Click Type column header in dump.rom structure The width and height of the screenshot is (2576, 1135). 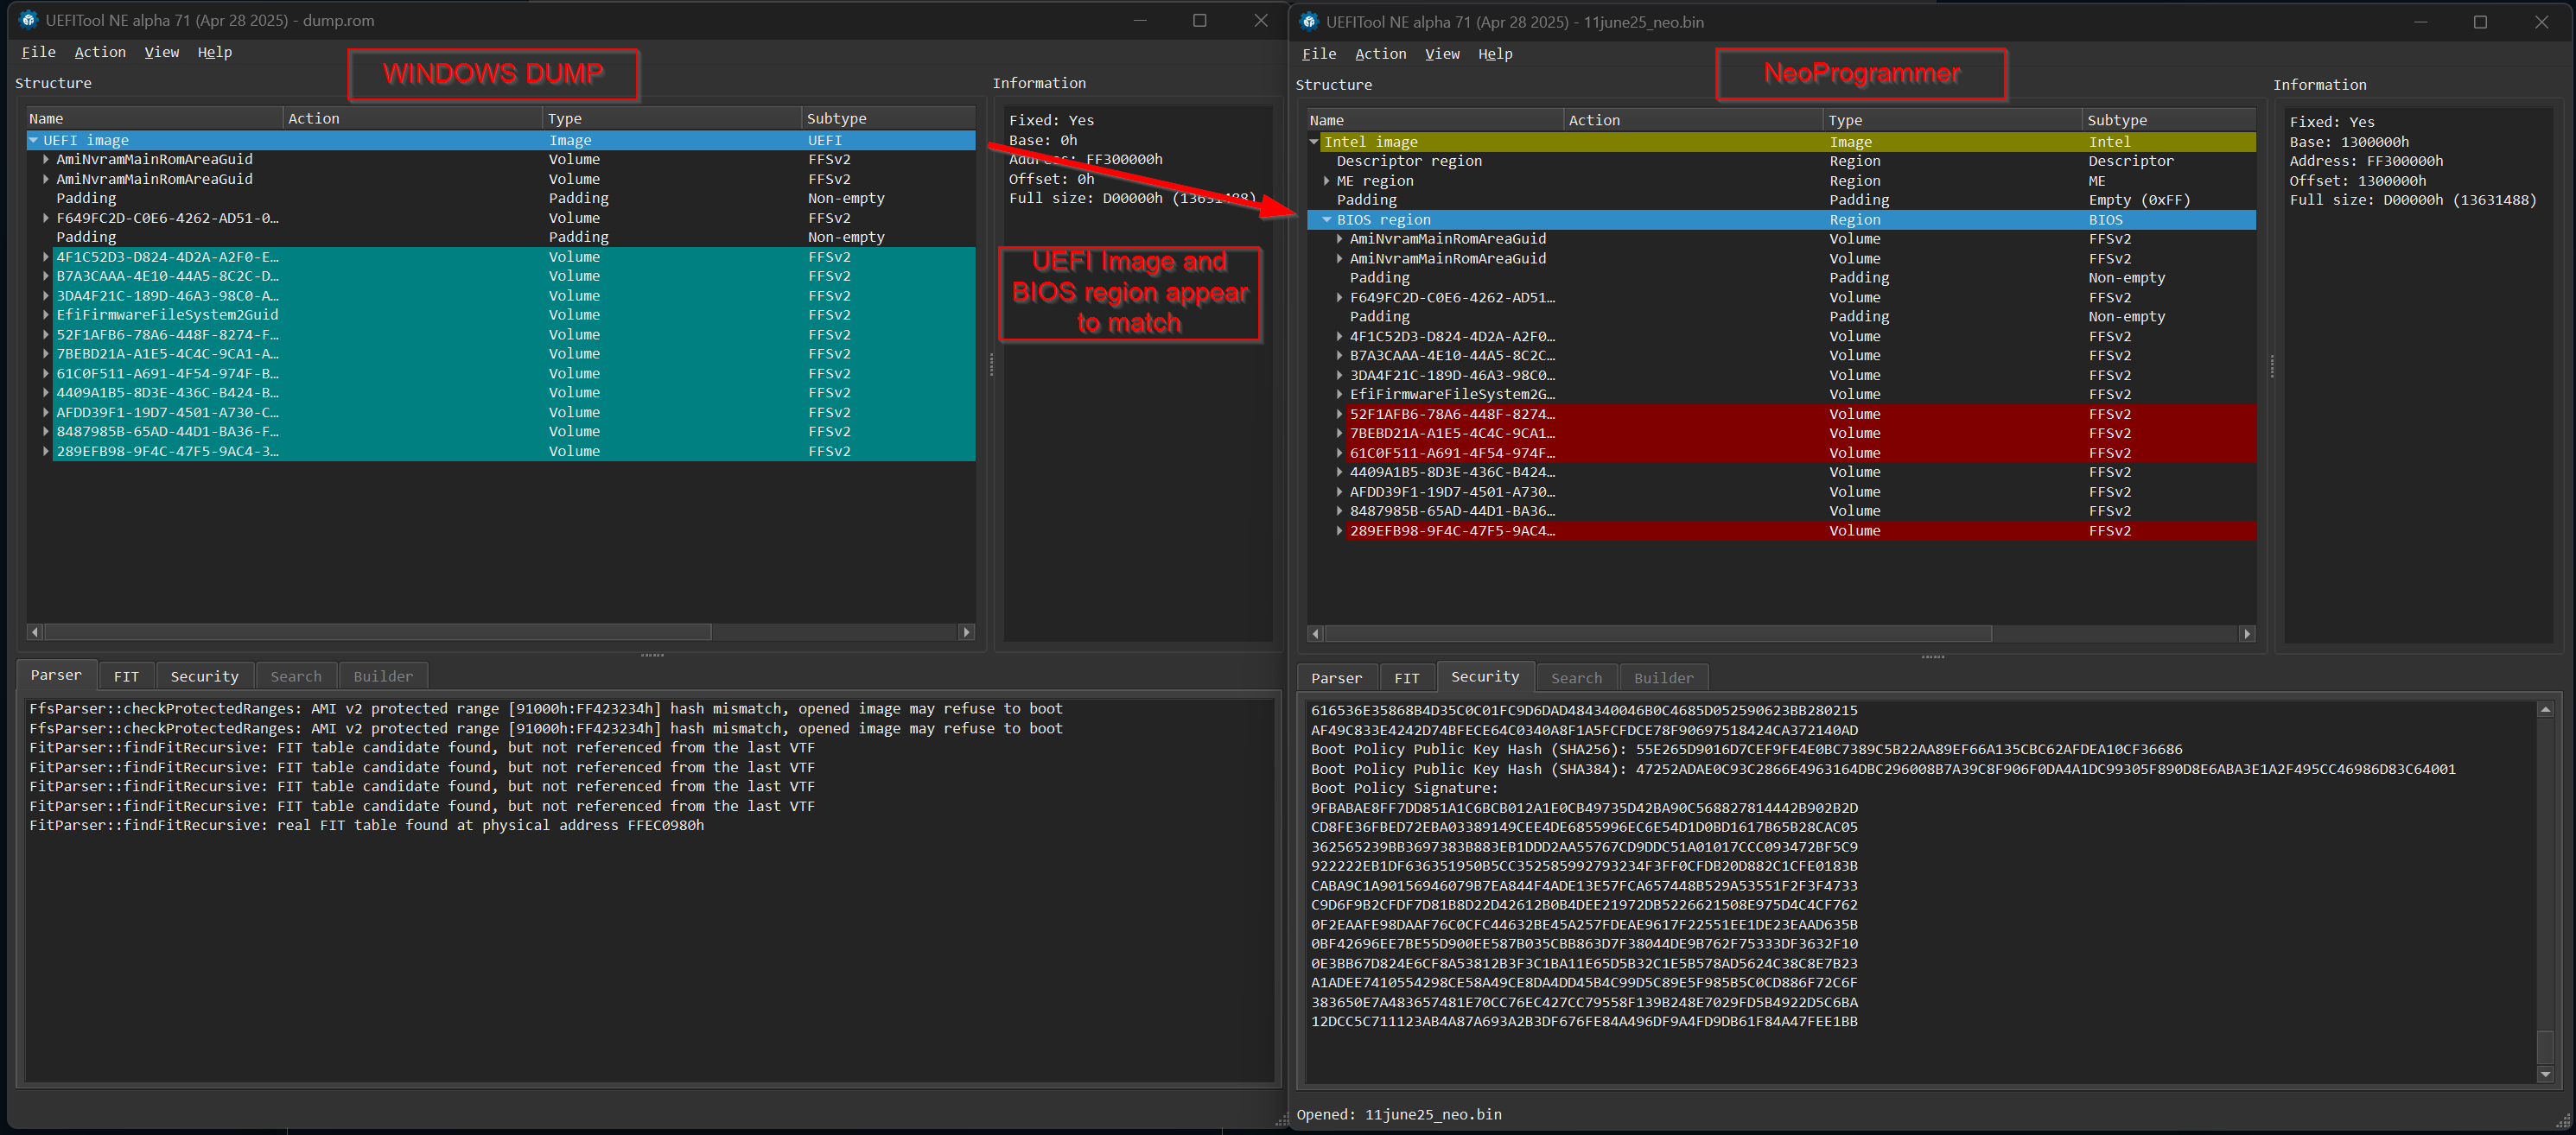coord(672,119)
